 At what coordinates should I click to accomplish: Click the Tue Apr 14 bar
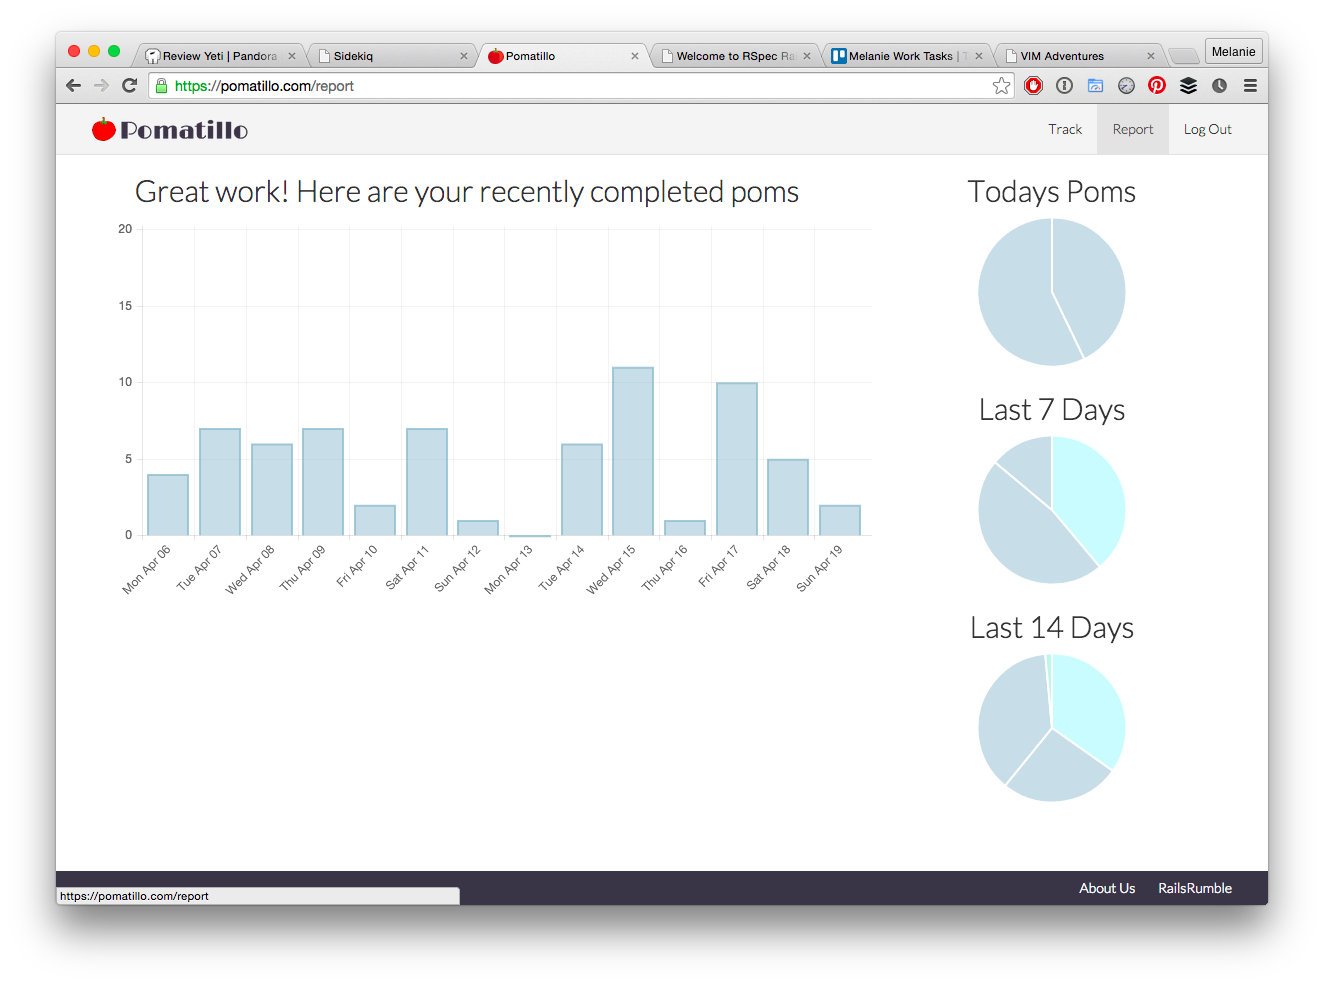tap(582, 490)
